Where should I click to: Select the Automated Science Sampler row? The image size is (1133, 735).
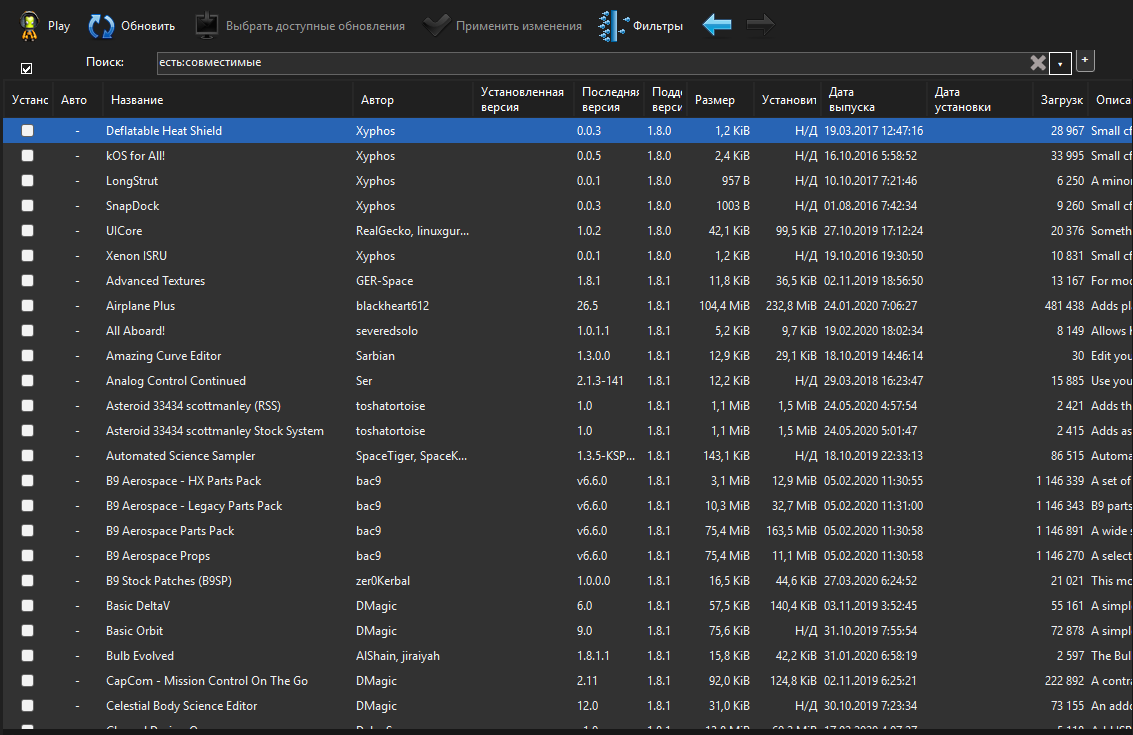(567, 455)
